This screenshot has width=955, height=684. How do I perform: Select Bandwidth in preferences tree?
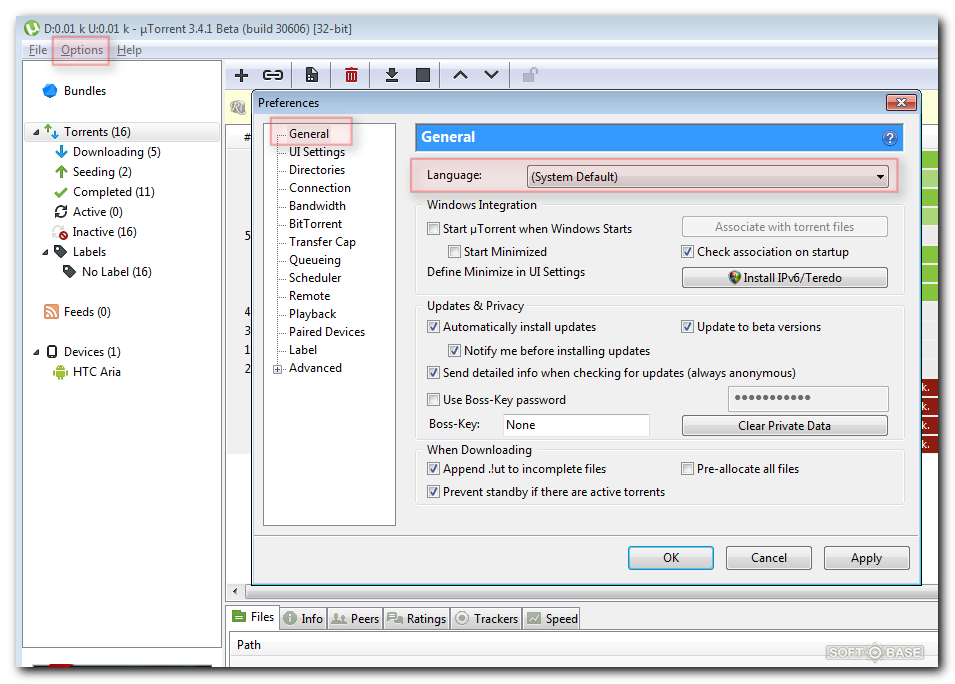[317, 206]
